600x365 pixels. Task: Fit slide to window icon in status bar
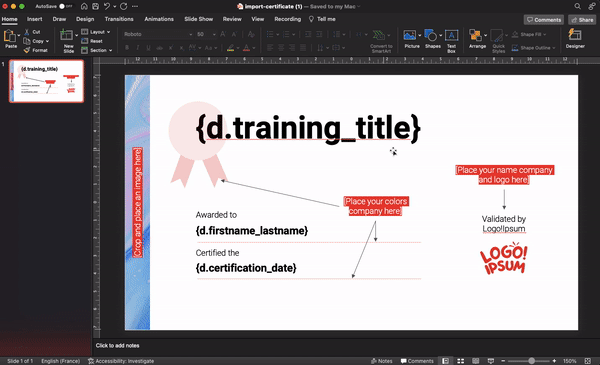click(x=588, y=361)
